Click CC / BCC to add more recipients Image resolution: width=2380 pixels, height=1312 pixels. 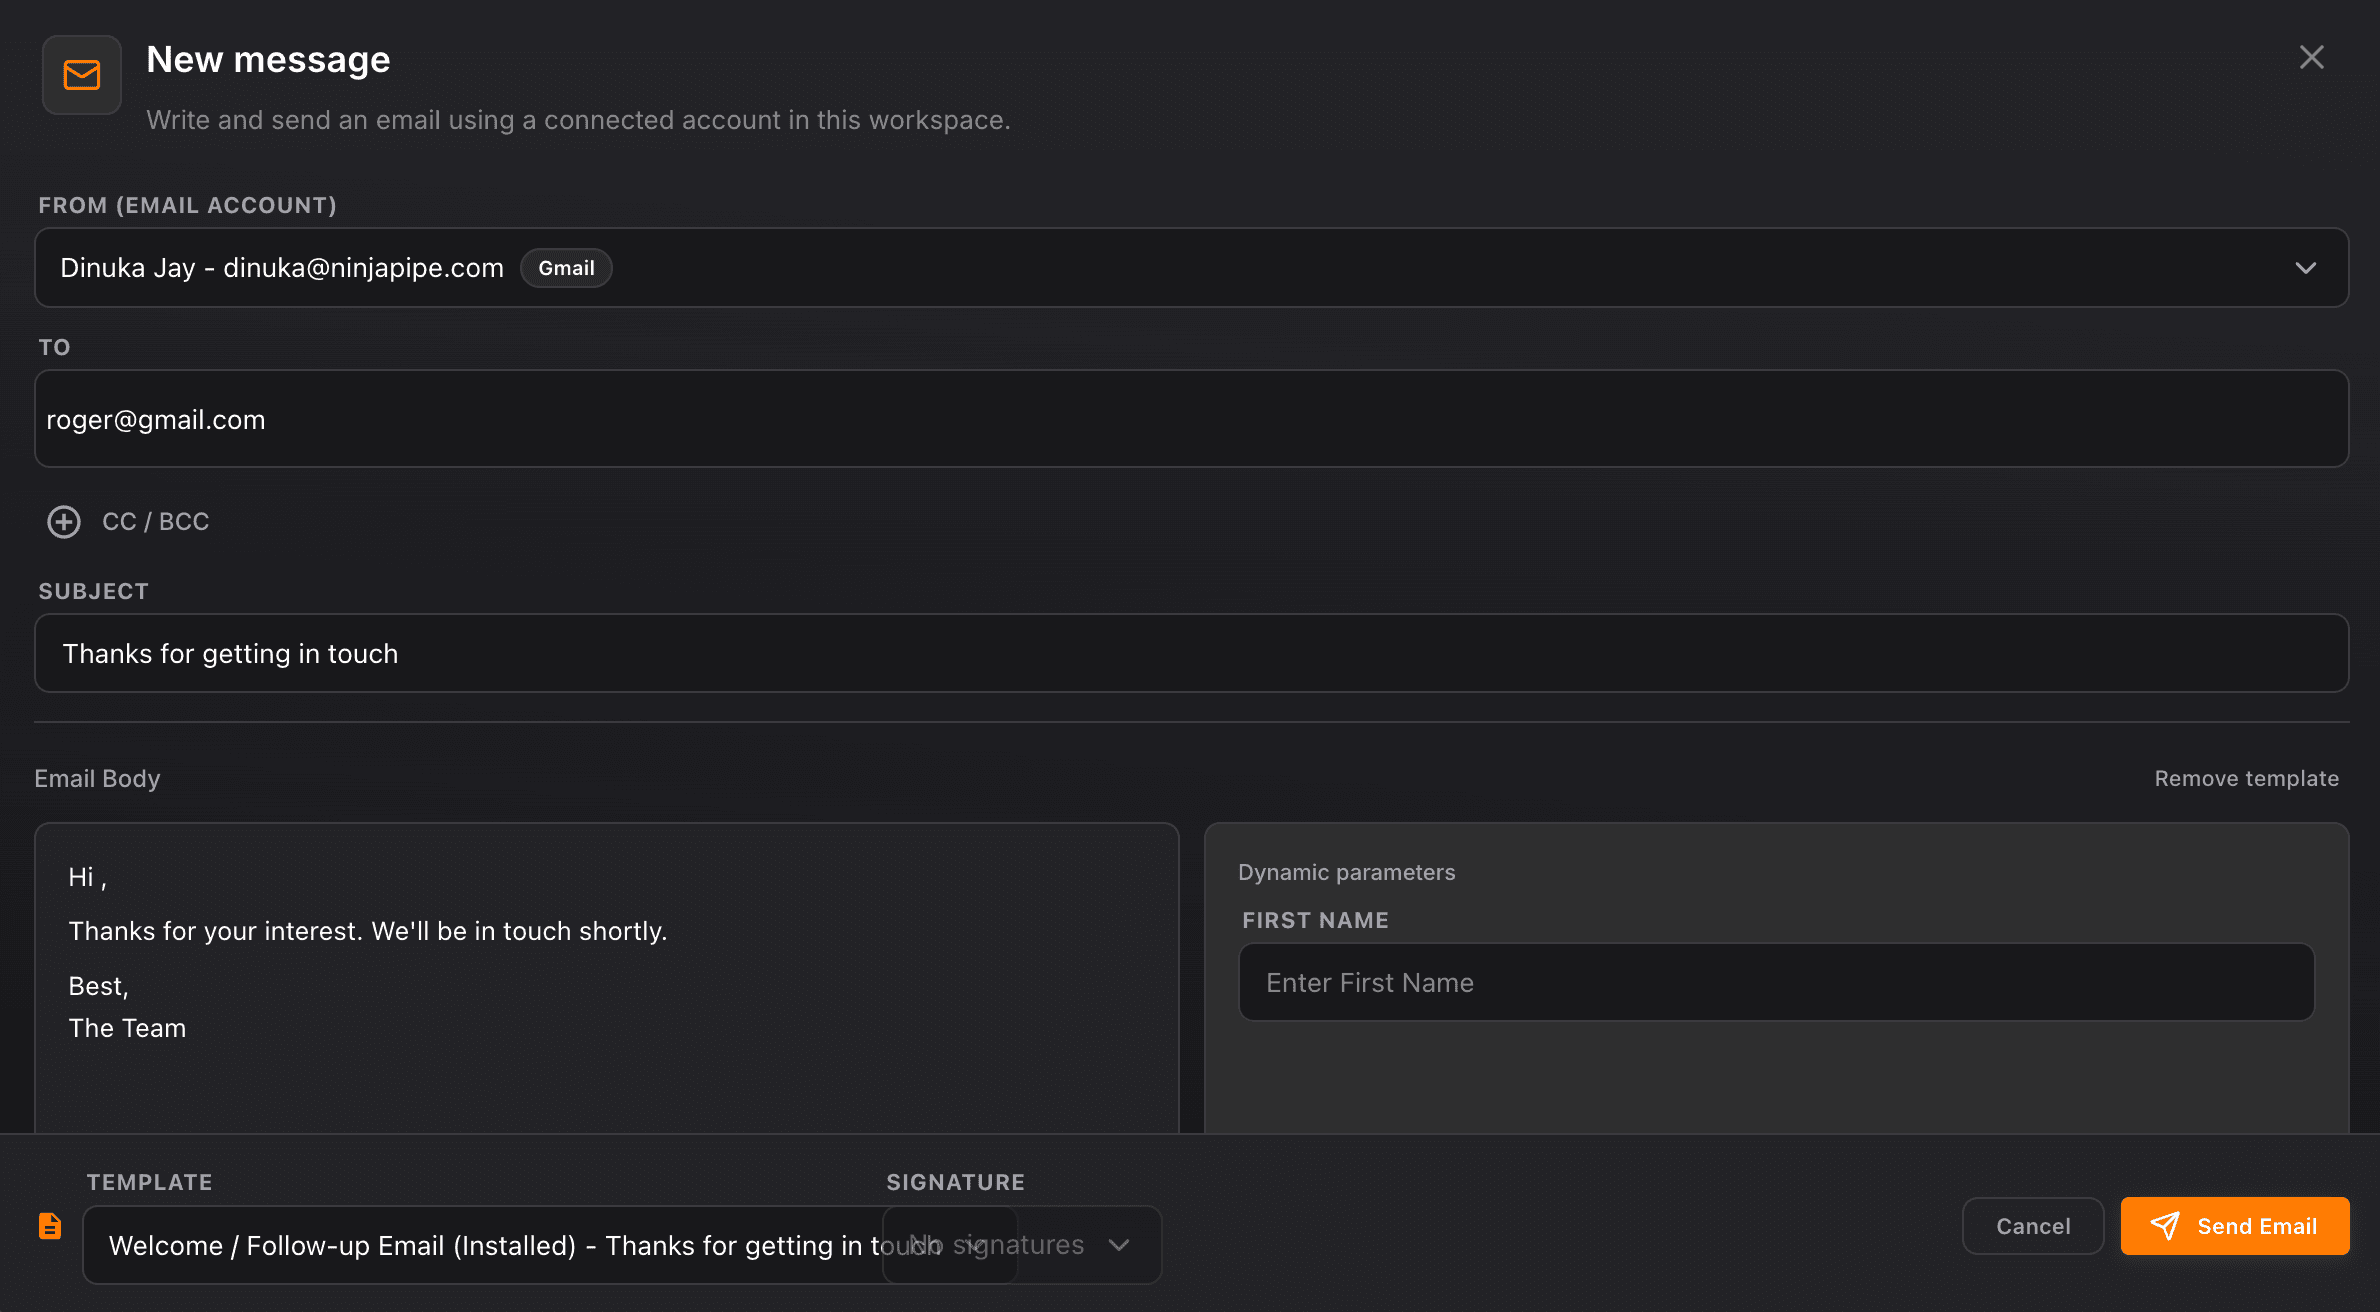154,521
